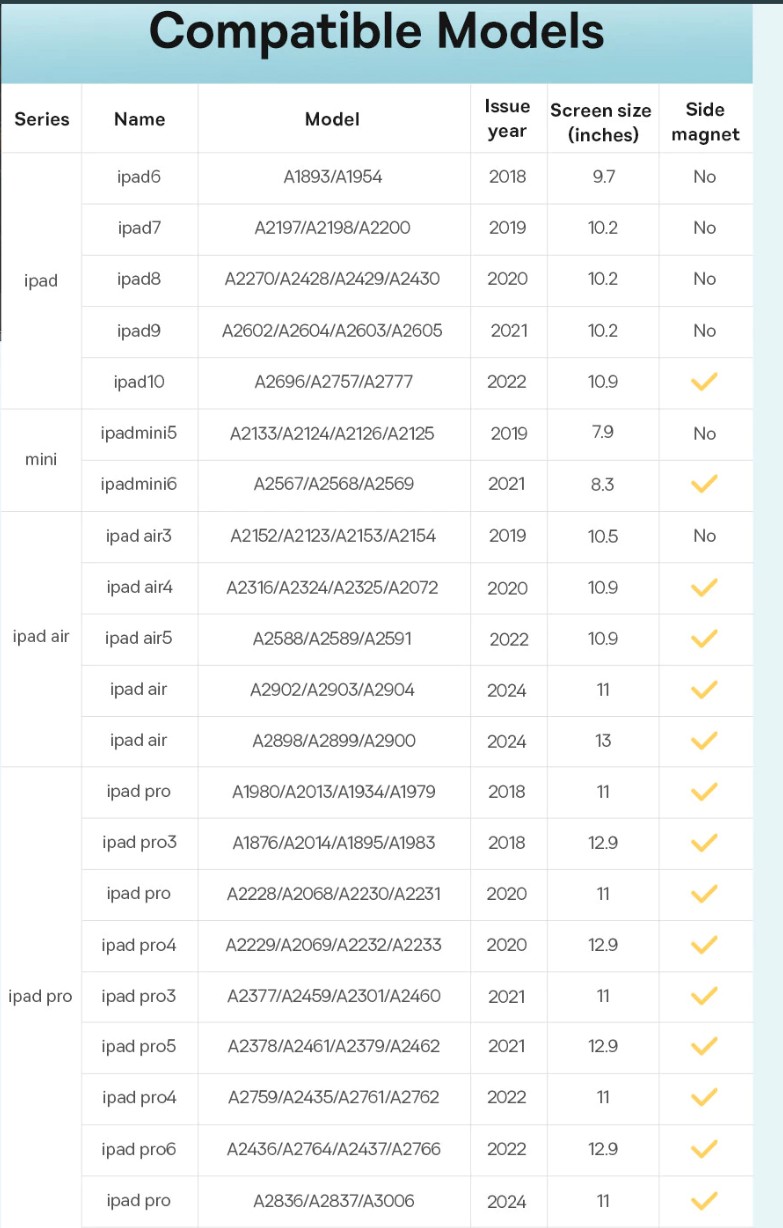
Task: Click the ipad air5 side magnet checkmark
Action: [705, 638]
